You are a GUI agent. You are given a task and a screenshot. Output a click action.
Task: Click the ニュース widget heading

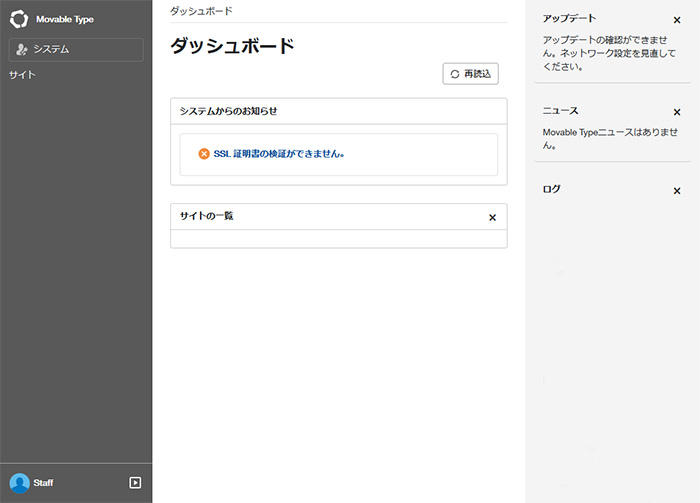click(560, 111)
